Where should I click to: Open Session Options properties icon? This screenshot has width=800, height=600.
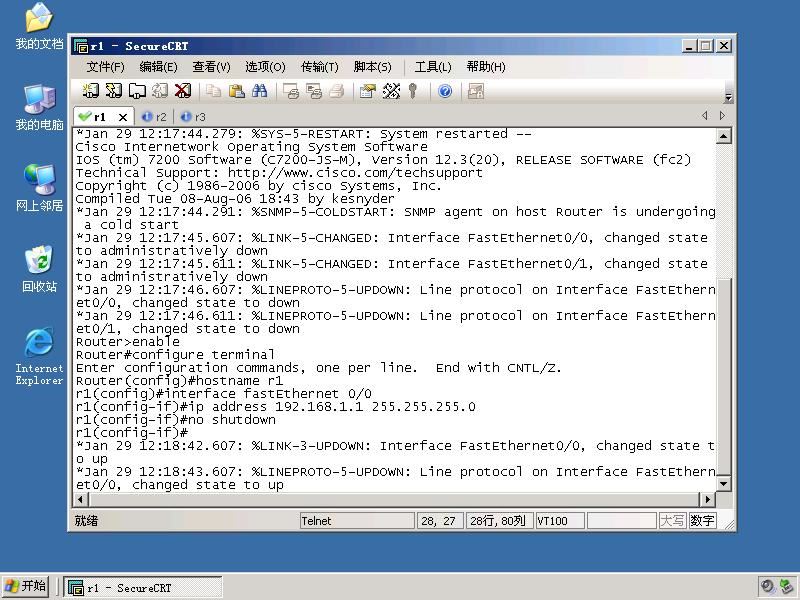click(x=368, y=91)
